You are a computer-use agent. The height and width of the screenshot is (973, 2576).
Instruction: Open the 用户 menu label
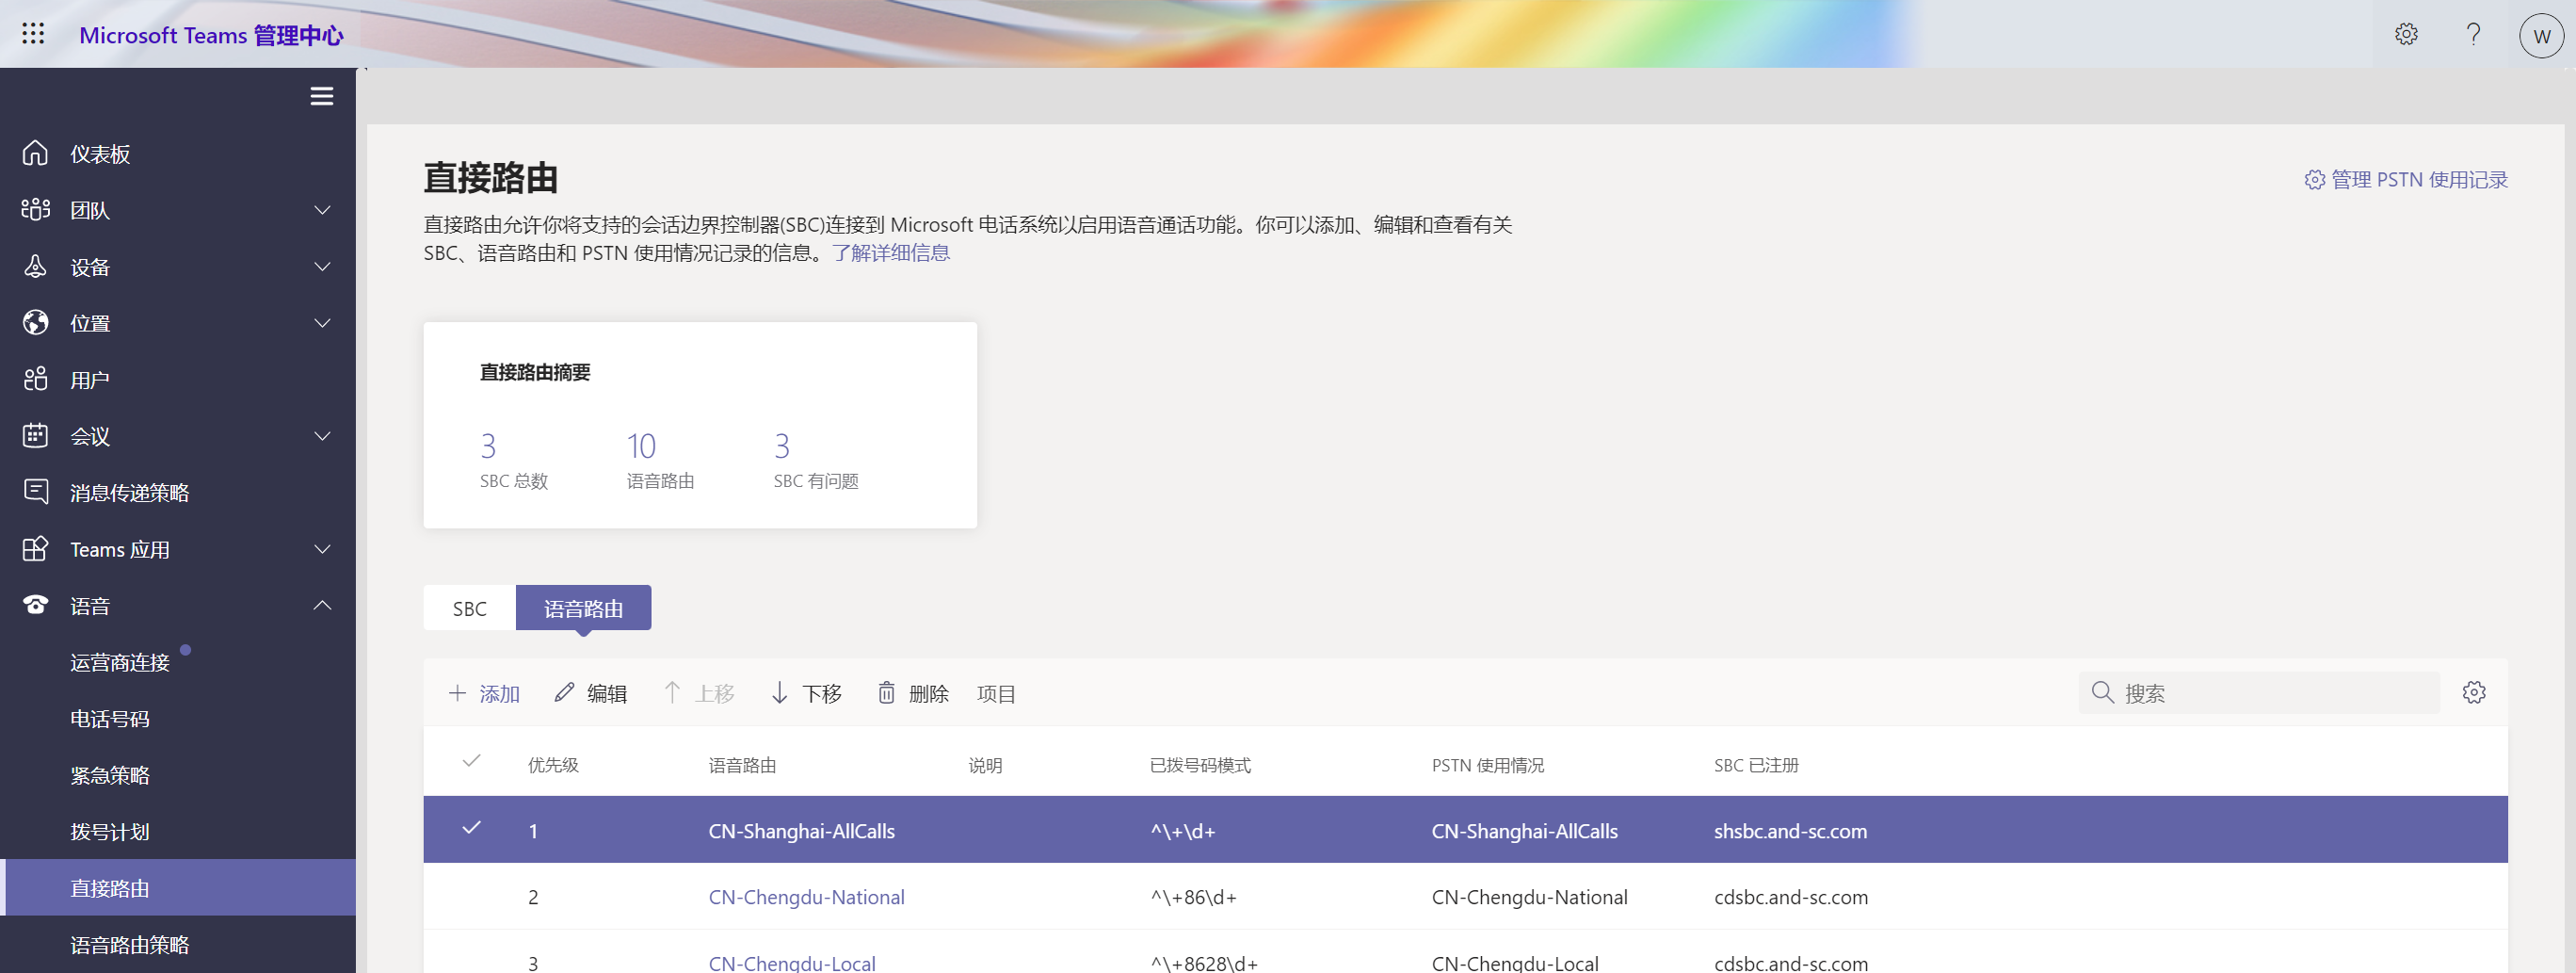point(90,380)
